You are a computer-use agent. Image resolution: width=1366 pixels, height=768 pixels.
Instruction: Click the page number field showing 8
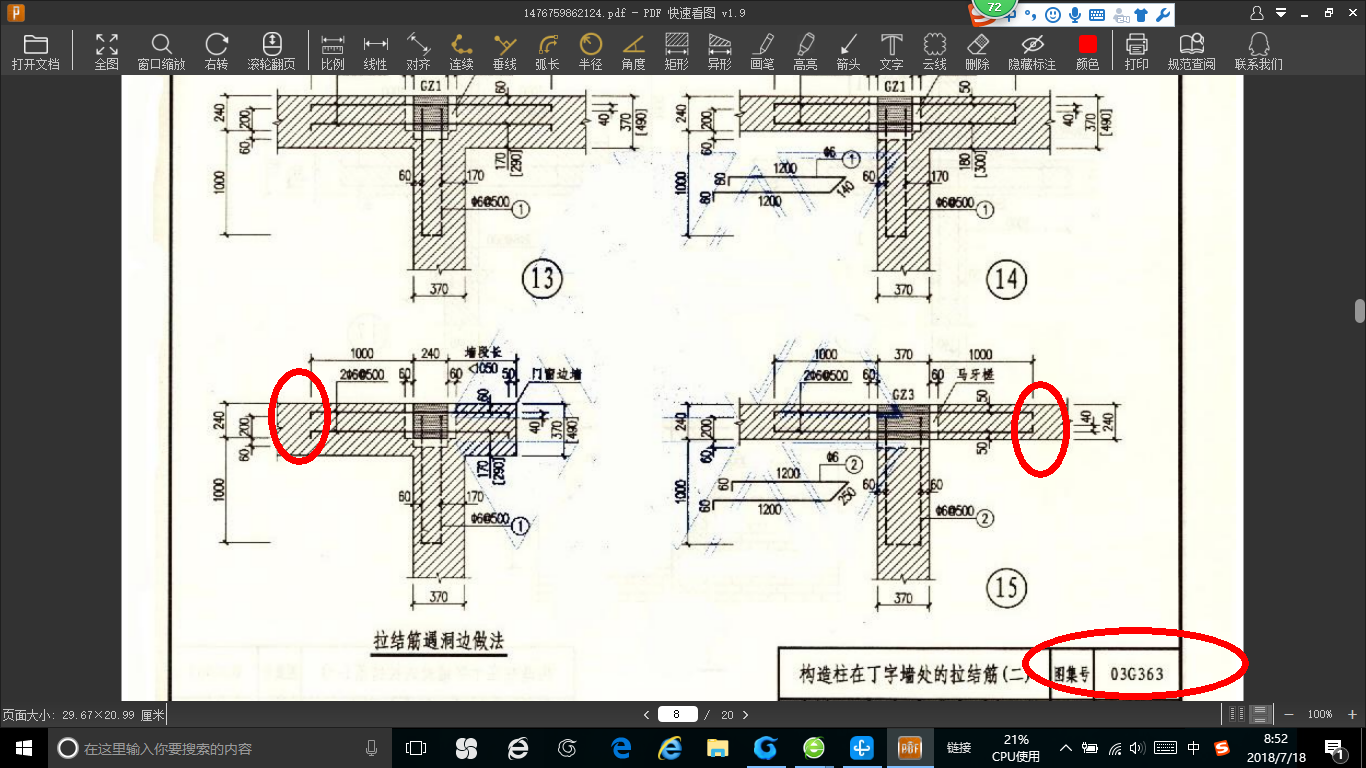(677, 714)
